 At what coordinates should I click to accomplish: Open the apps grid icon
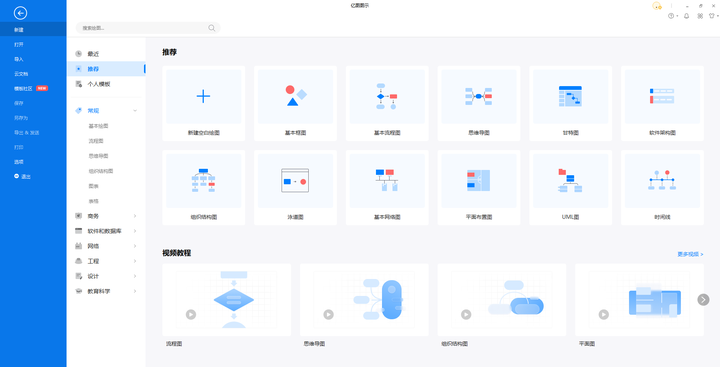point(700,16)
